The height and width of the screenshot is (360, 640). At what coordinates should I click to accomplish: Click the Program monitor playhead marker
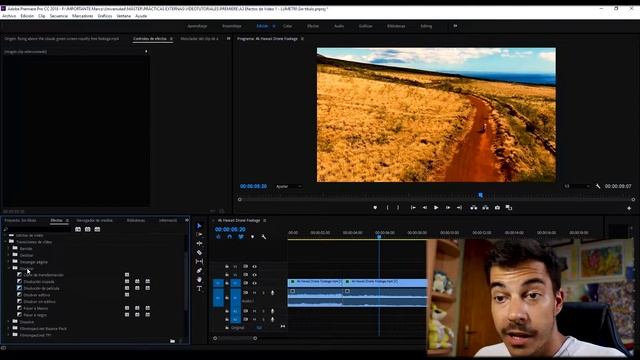pyautogui.click(x=480, y=195)
